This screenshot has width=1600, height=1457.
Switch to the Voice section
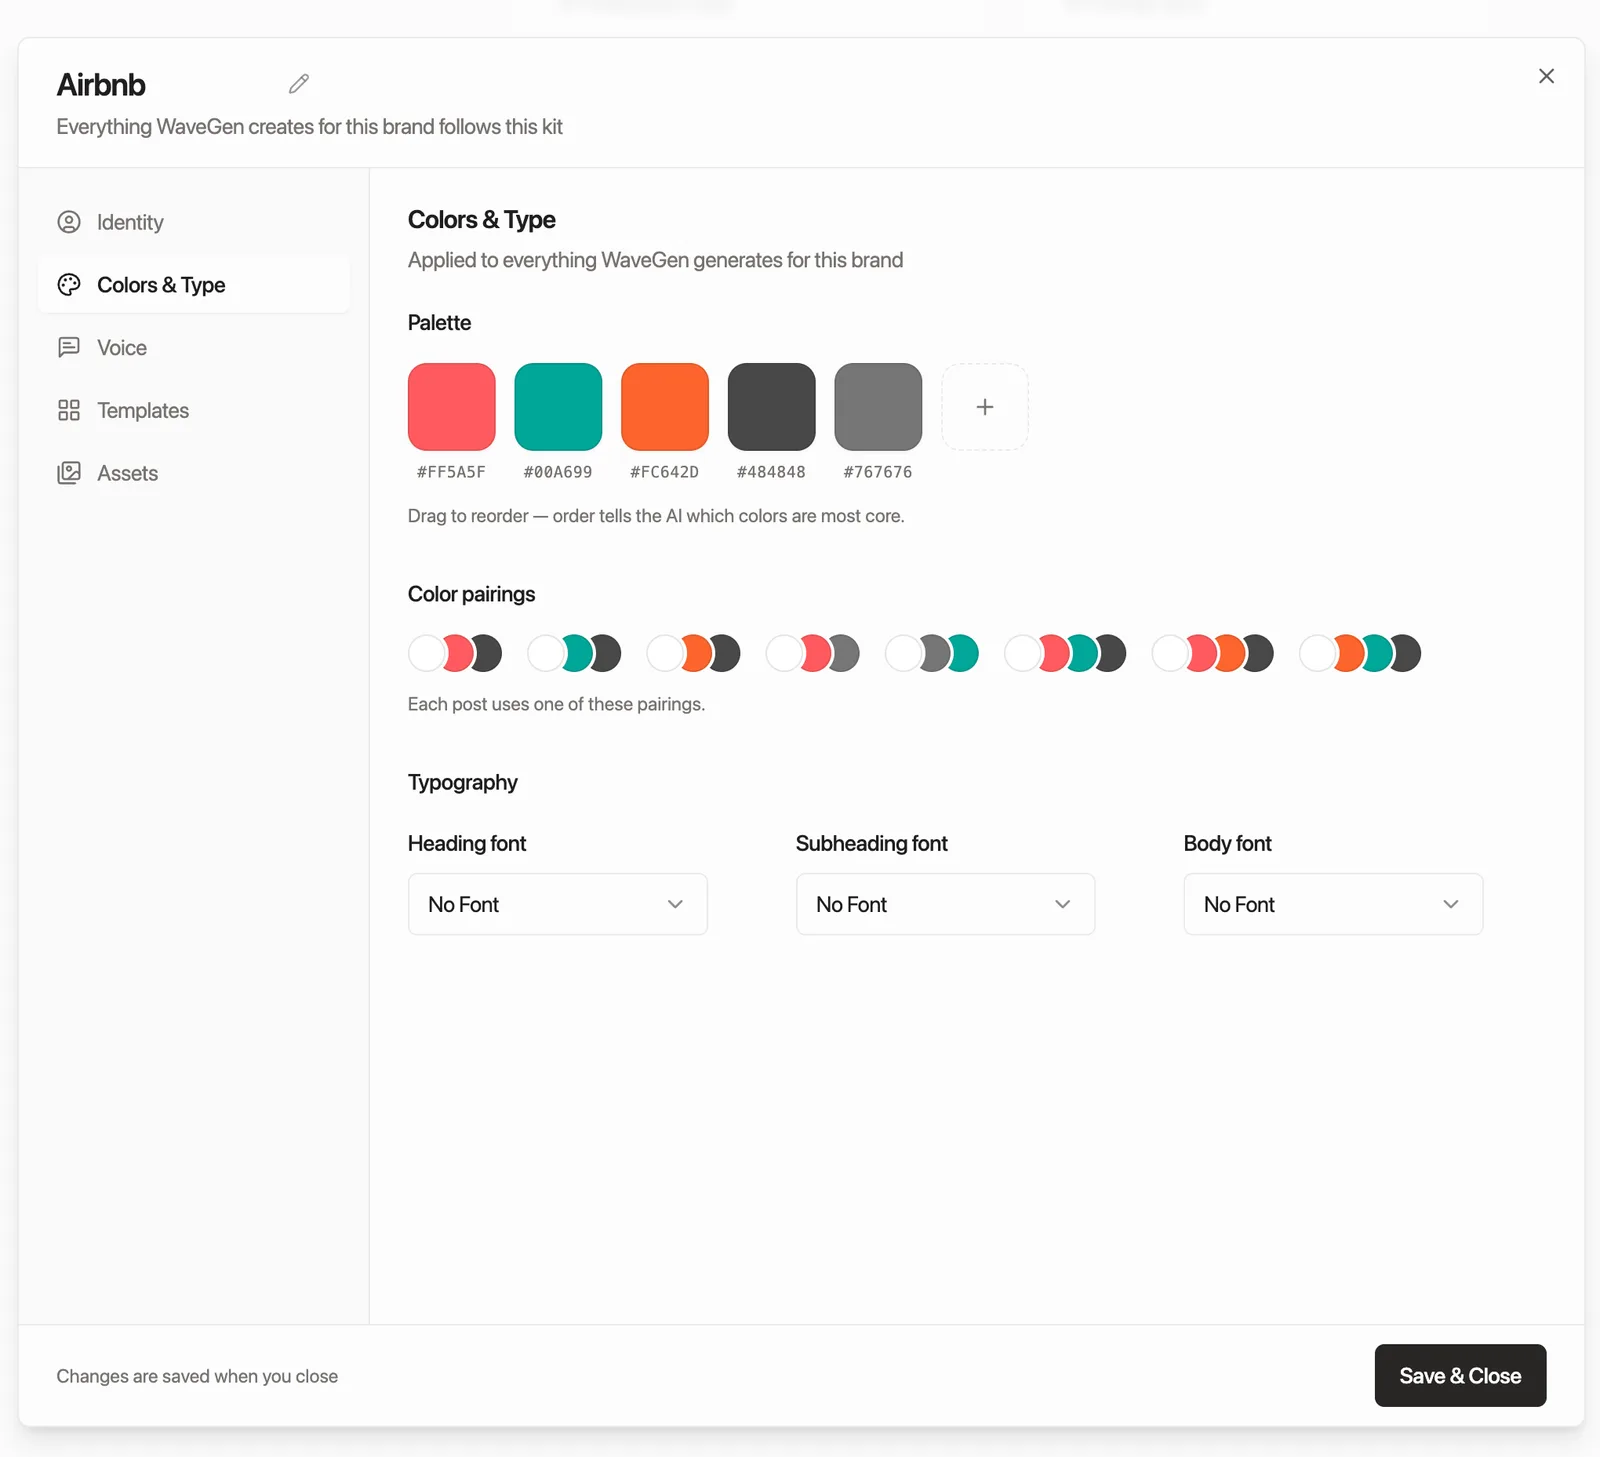coord(194,348)
